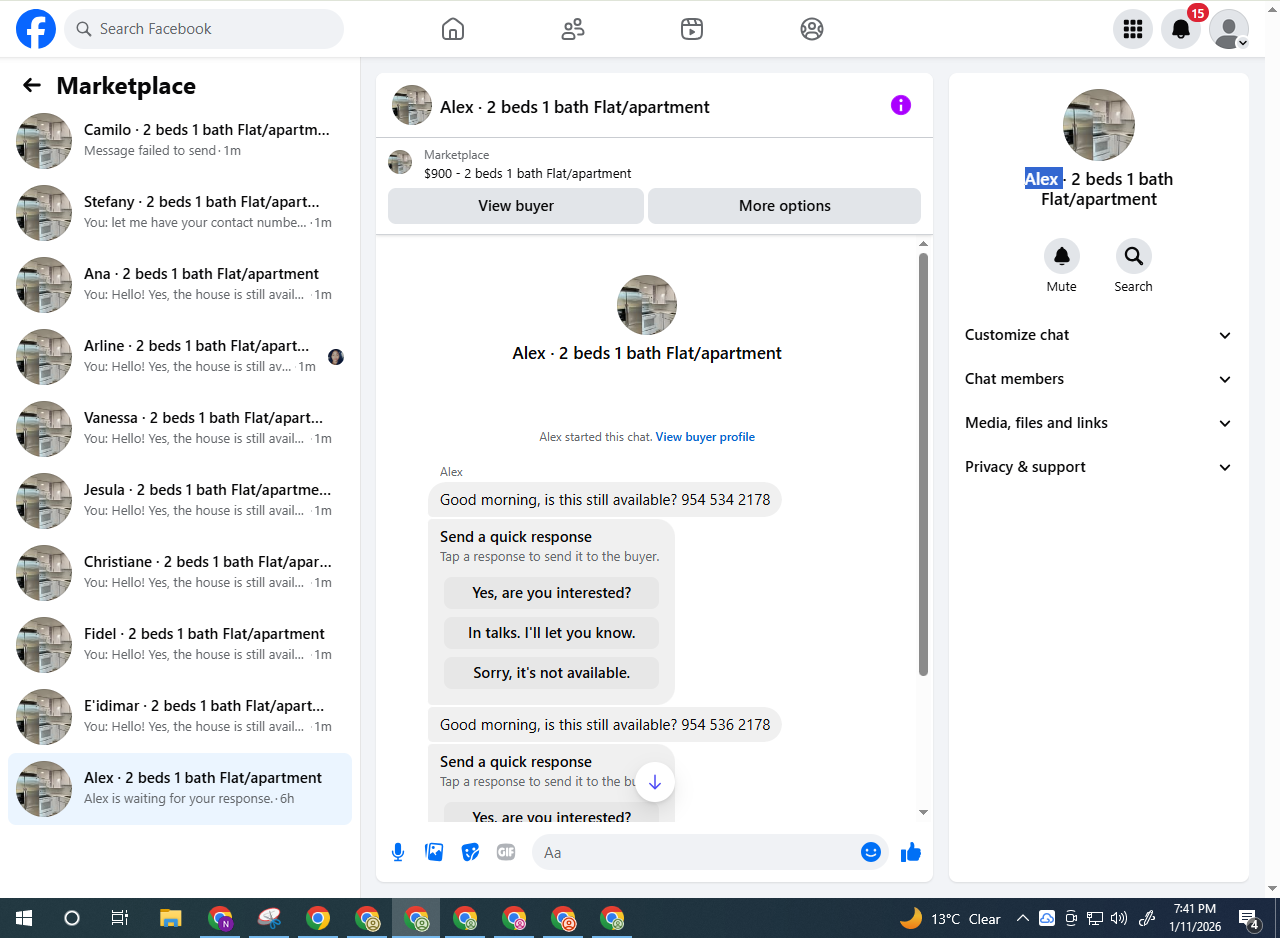1280x938 pixels.
Task: Send 'Sorry, it's not available.' response
Action: (552, 673)
